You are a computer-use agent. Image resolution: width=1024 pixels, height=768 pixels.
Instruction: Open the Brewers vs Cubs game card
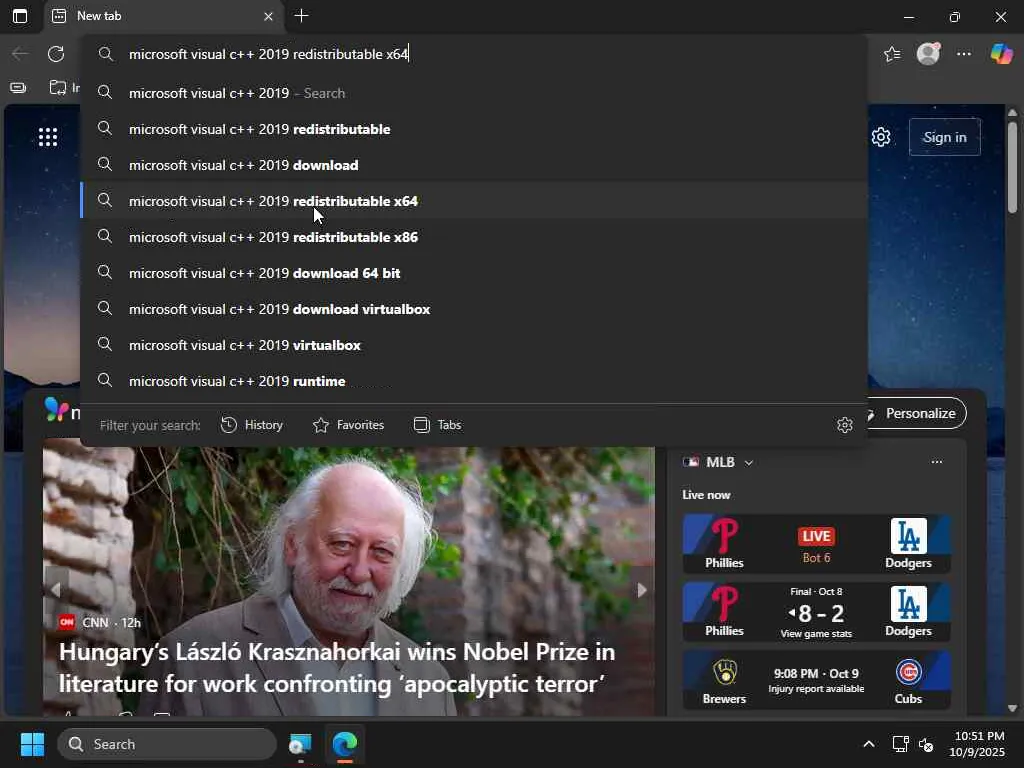[x=816, y=680]
